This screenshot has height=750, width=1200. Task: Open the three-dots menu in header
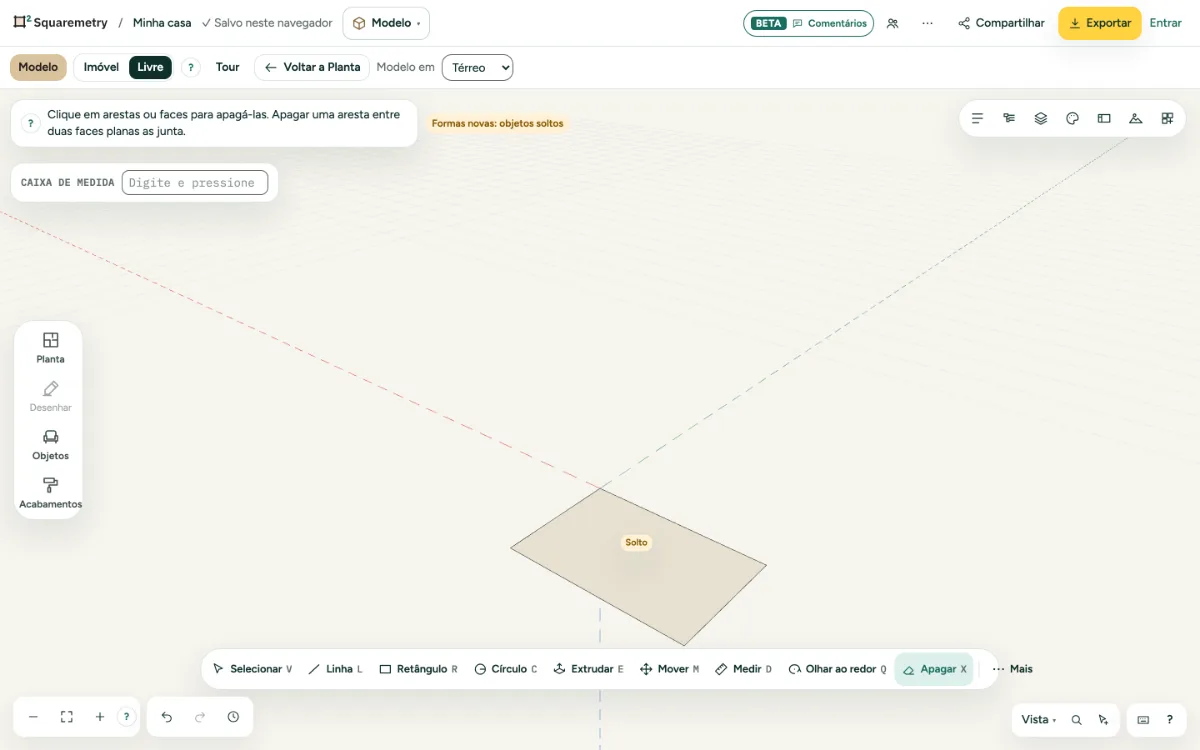point(928,23)
